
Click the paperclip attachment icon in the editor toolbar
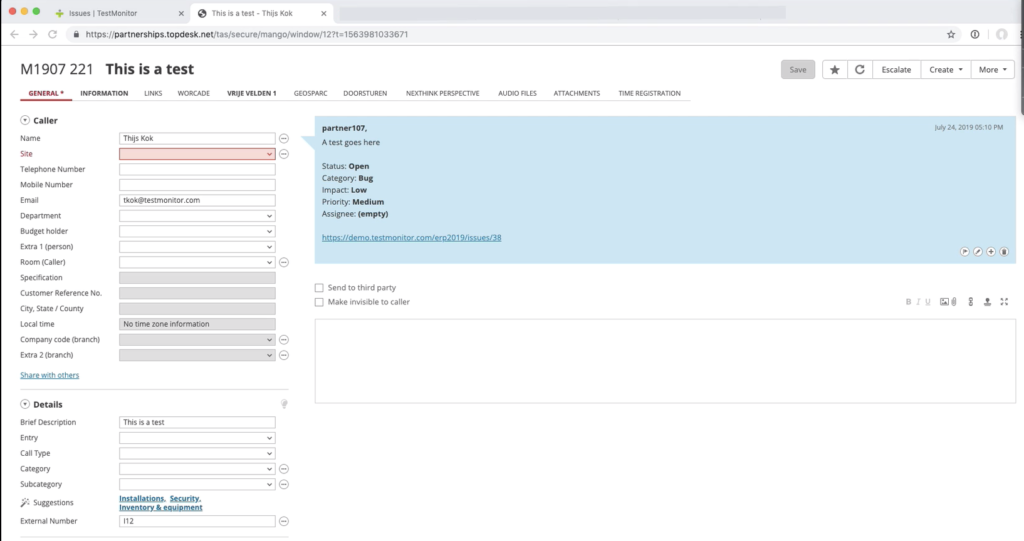(x=954, y=302)
